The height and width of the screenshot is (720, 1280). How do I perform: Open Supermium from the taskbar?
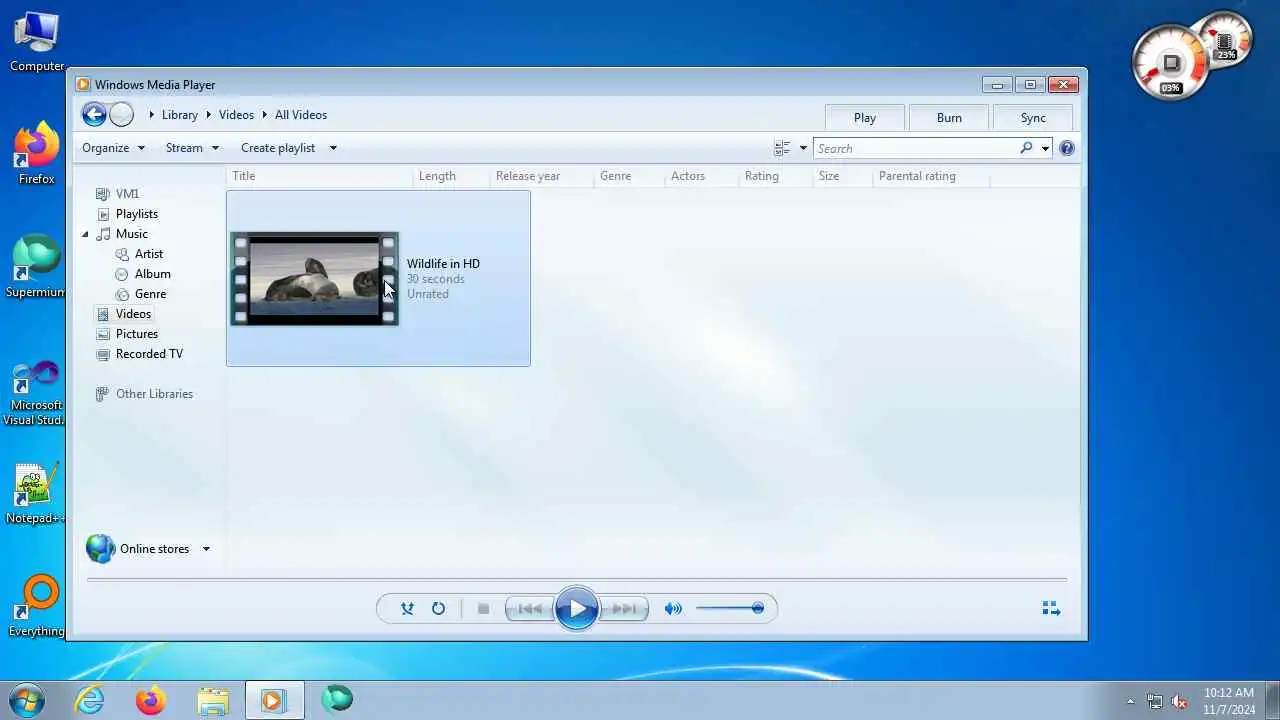337,700
